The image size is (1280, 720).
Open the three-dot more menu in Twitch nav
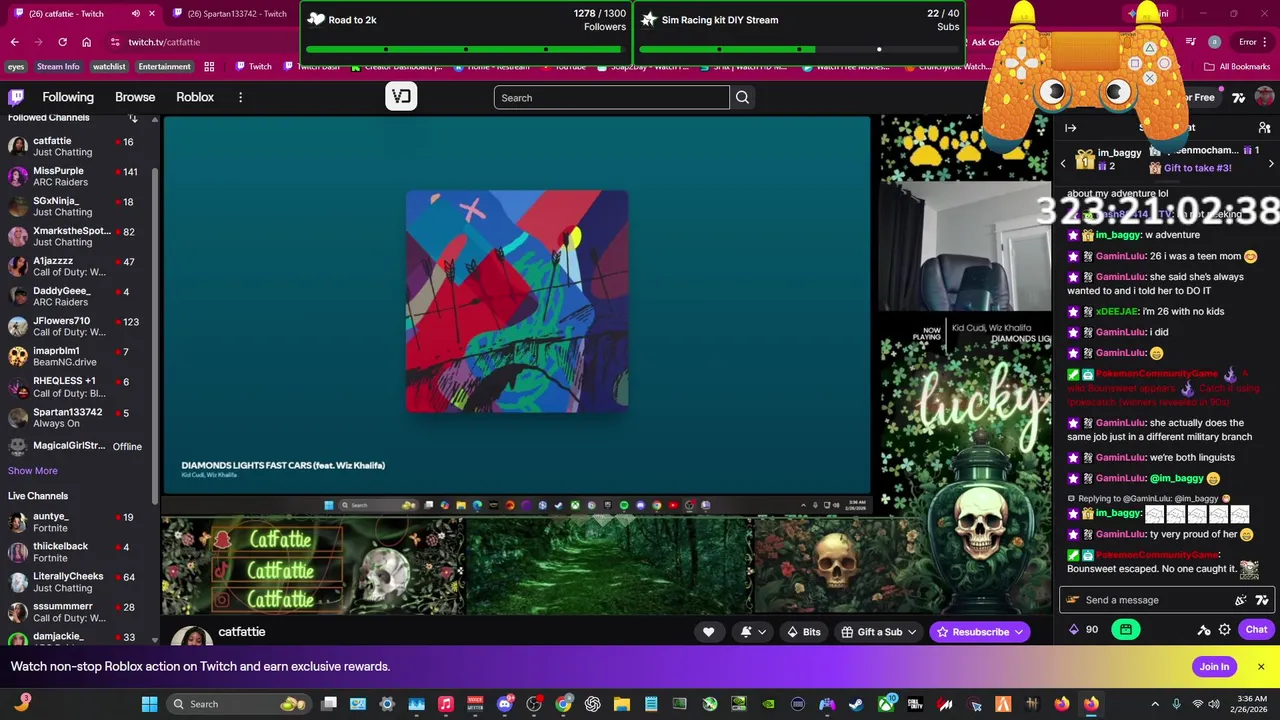tap(240, 97)
